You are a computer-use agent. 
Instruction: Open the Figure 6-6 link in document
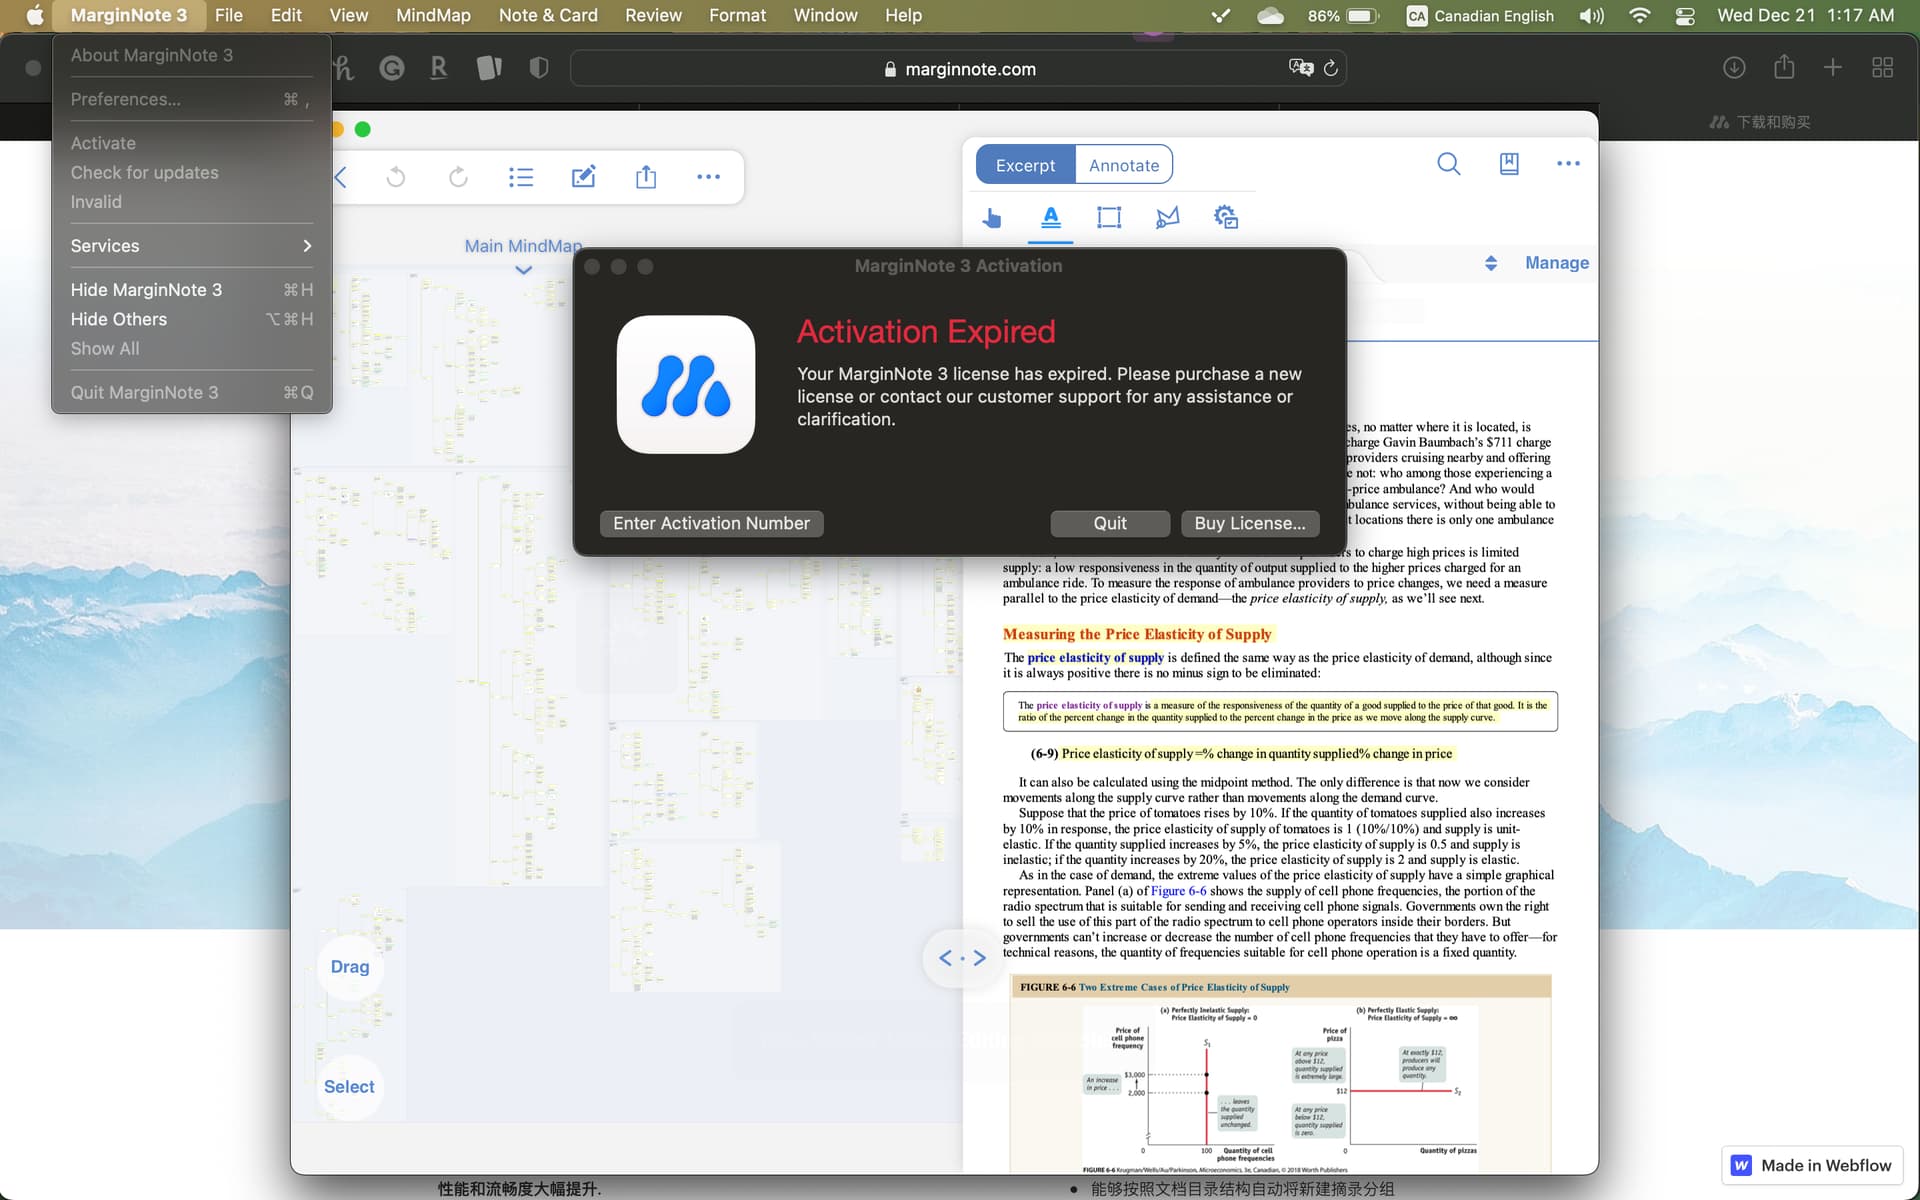(1178, 891)
